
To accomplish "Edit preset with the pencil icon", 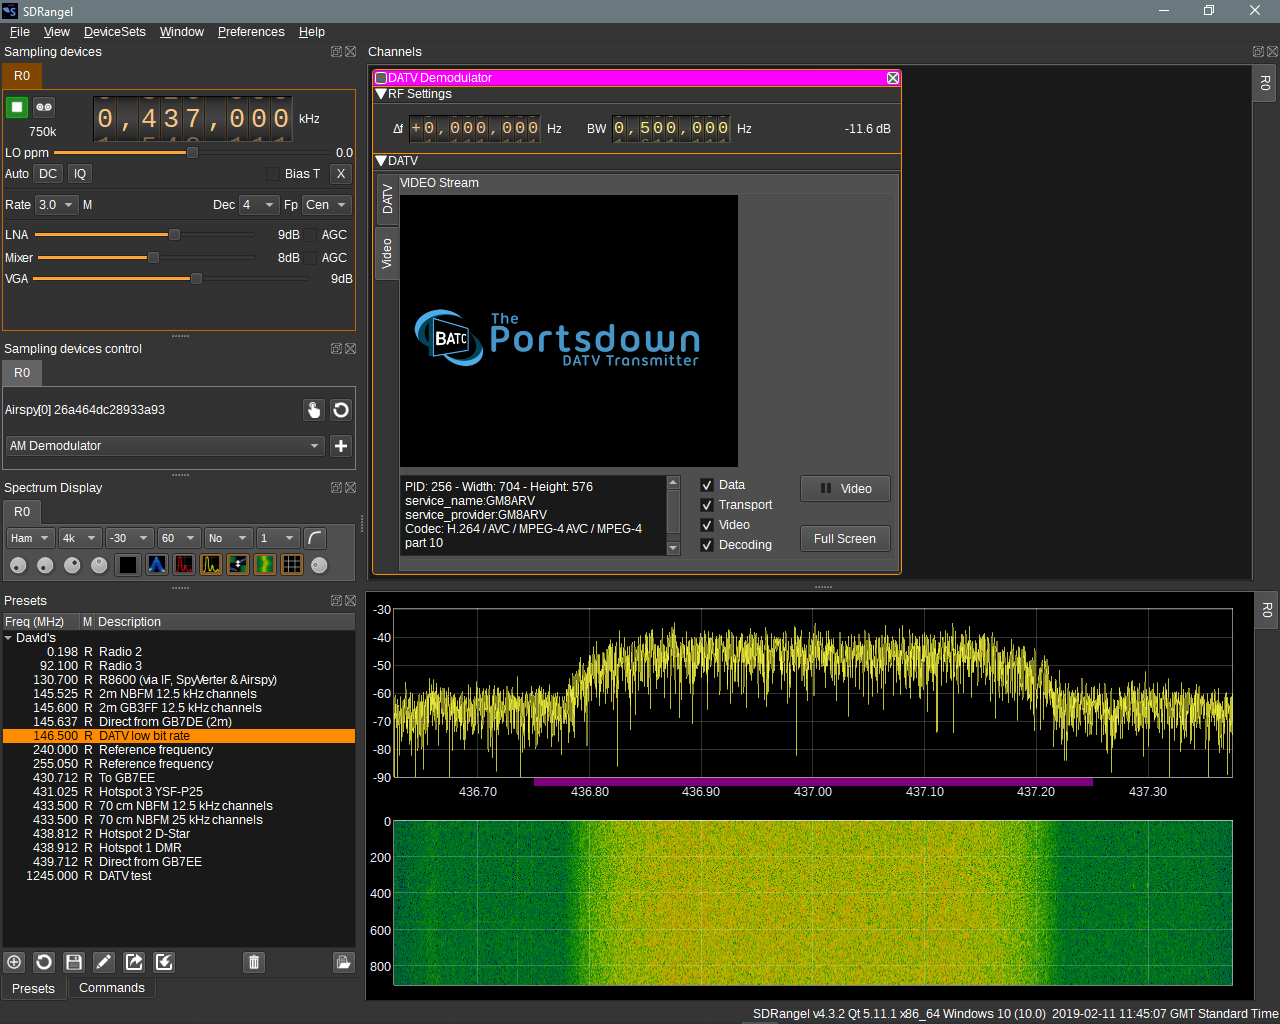I will point(104,962).
